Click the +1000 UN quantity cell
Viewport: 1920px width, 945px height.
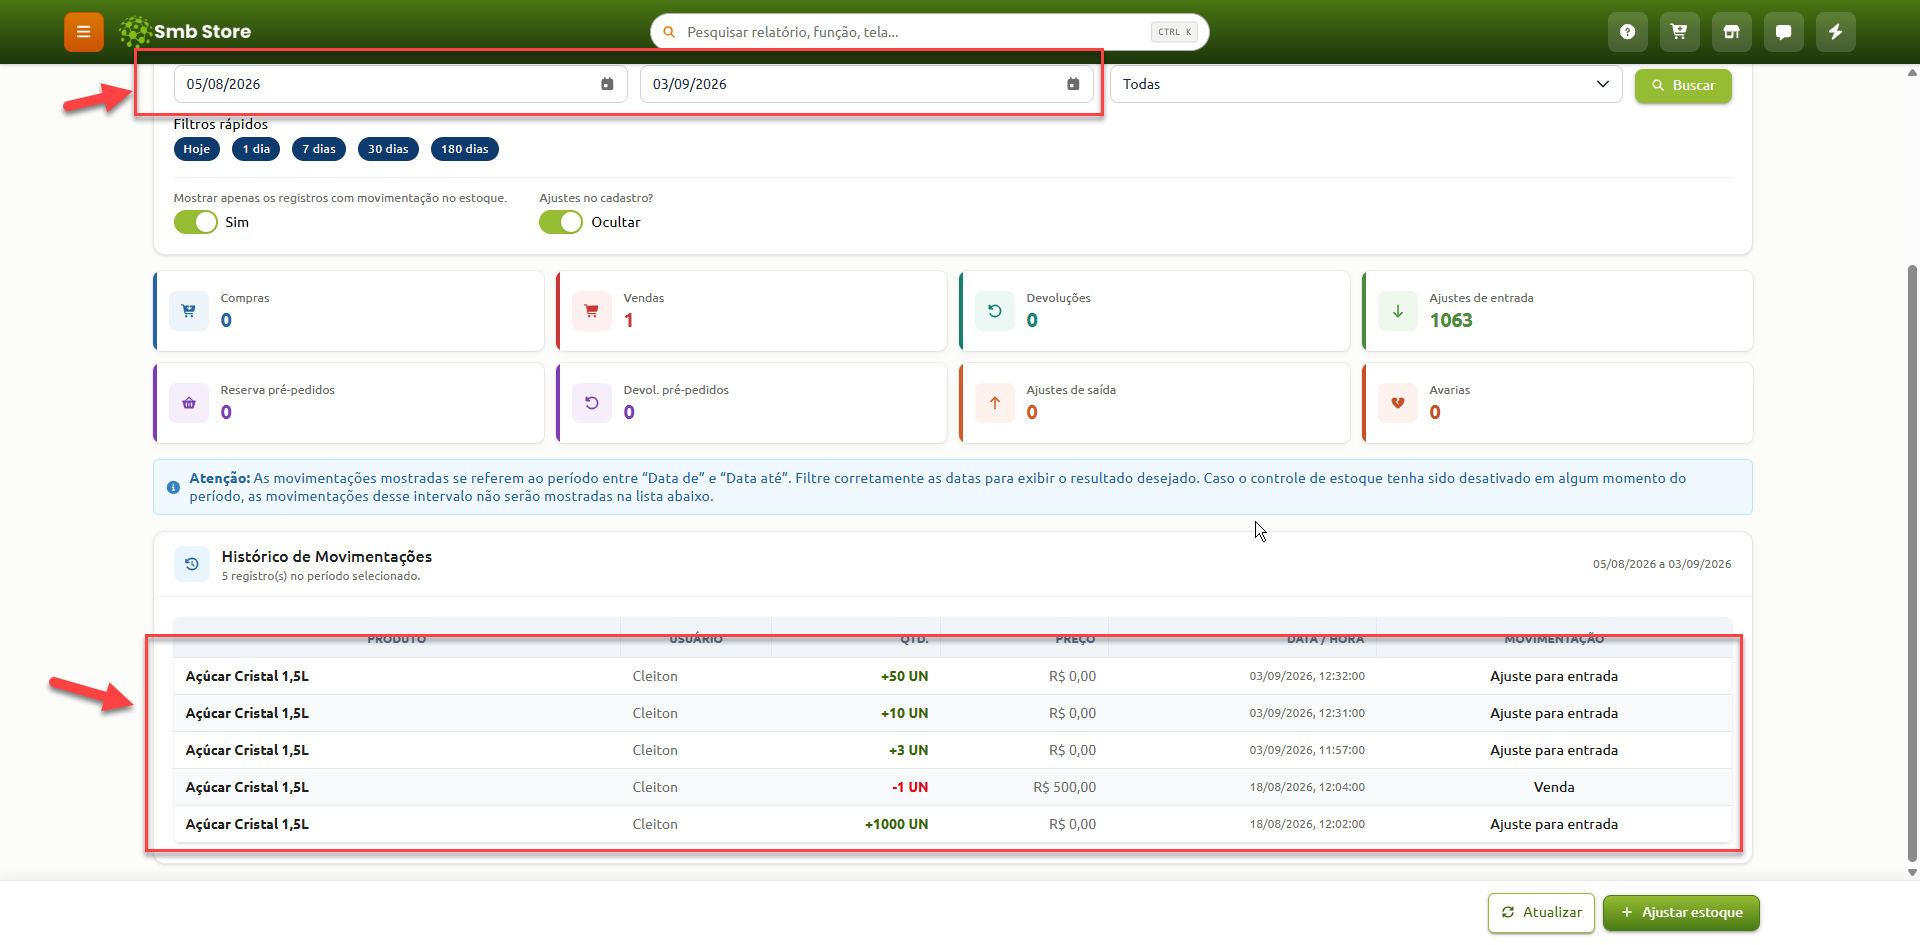pyautogui.click(x=896, y=824)
